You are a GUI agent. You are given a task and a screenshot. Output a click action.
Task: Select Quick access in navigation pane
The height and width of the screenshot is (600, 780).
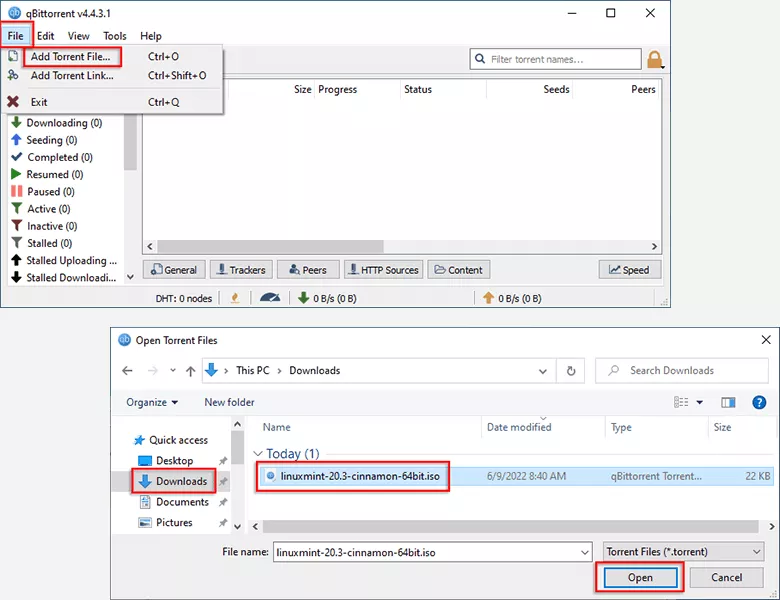[171, 440]
